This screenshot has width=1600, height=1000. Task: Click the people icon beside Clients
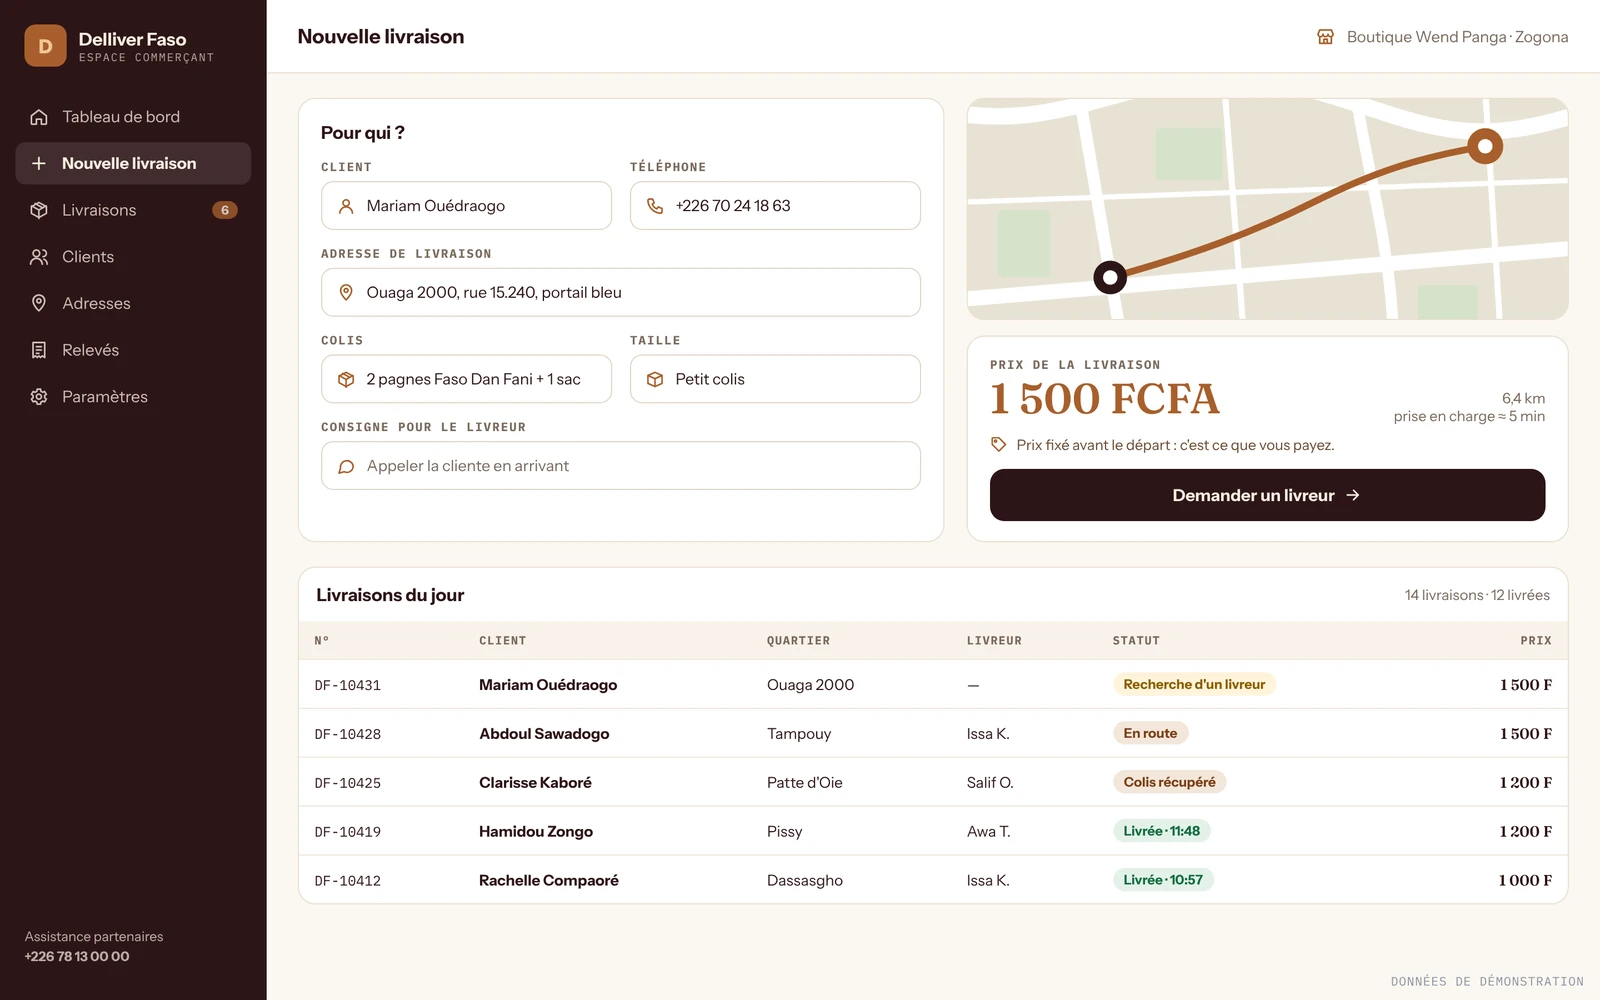[x=39, y=257]
